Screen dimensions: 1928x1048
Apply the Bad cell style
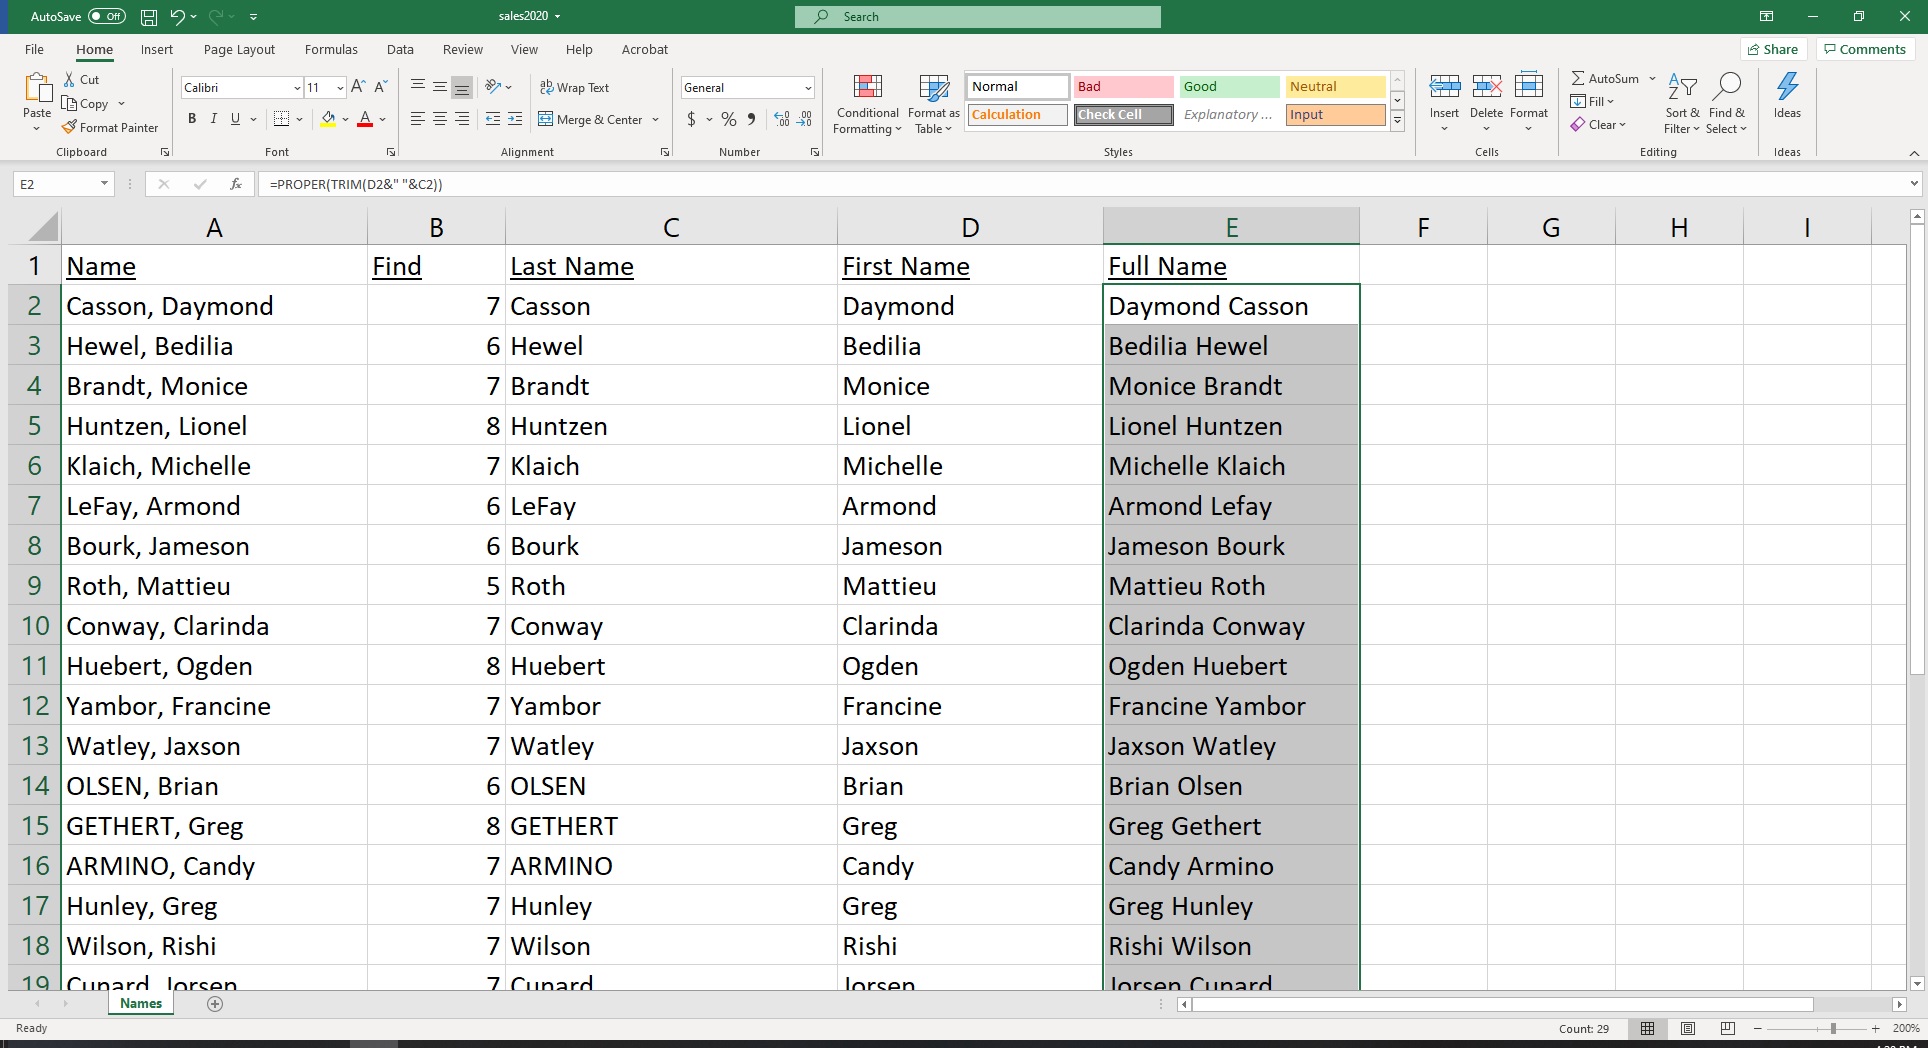pos(1123,87)
